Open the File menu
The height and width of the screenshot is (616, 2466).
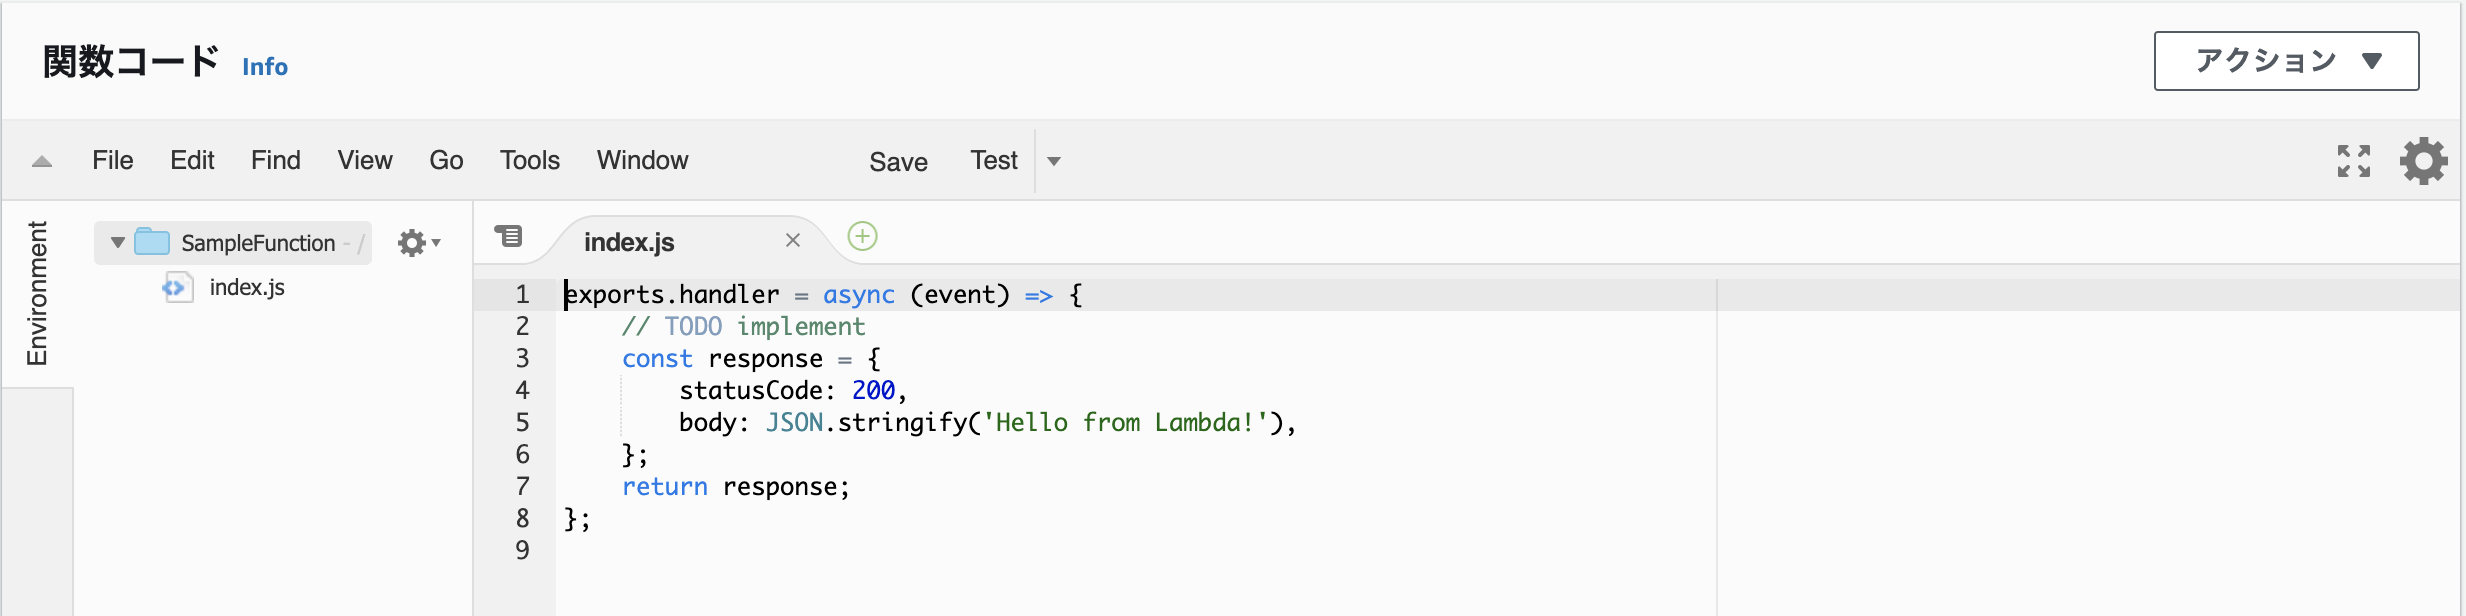coord(113,160)
